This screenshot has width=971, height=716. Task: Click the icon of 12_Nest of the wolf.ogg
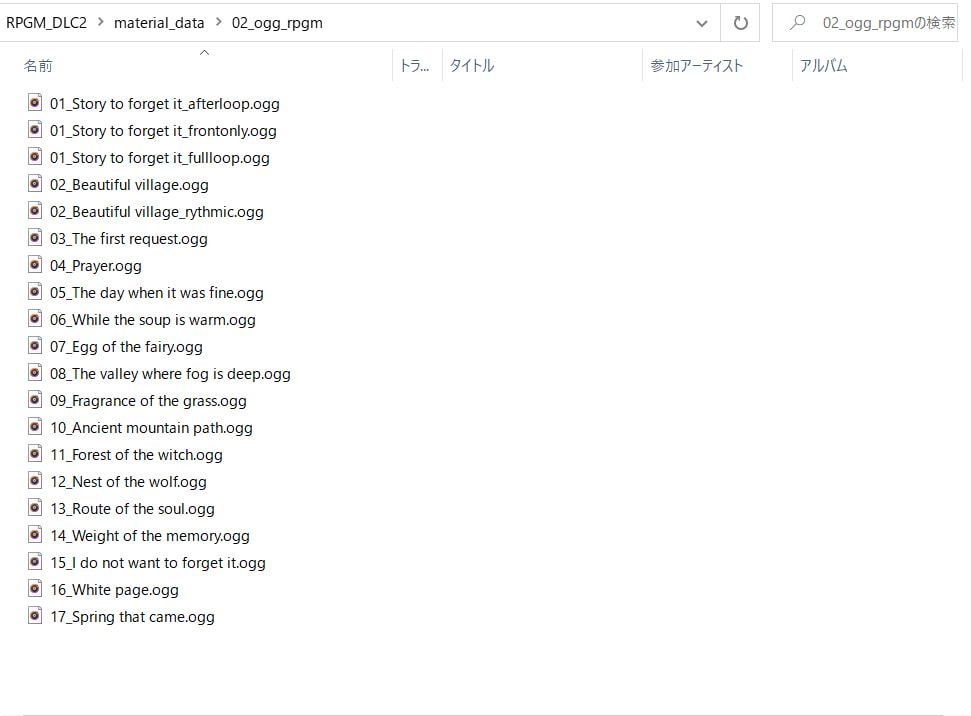[x=35, y=481]
